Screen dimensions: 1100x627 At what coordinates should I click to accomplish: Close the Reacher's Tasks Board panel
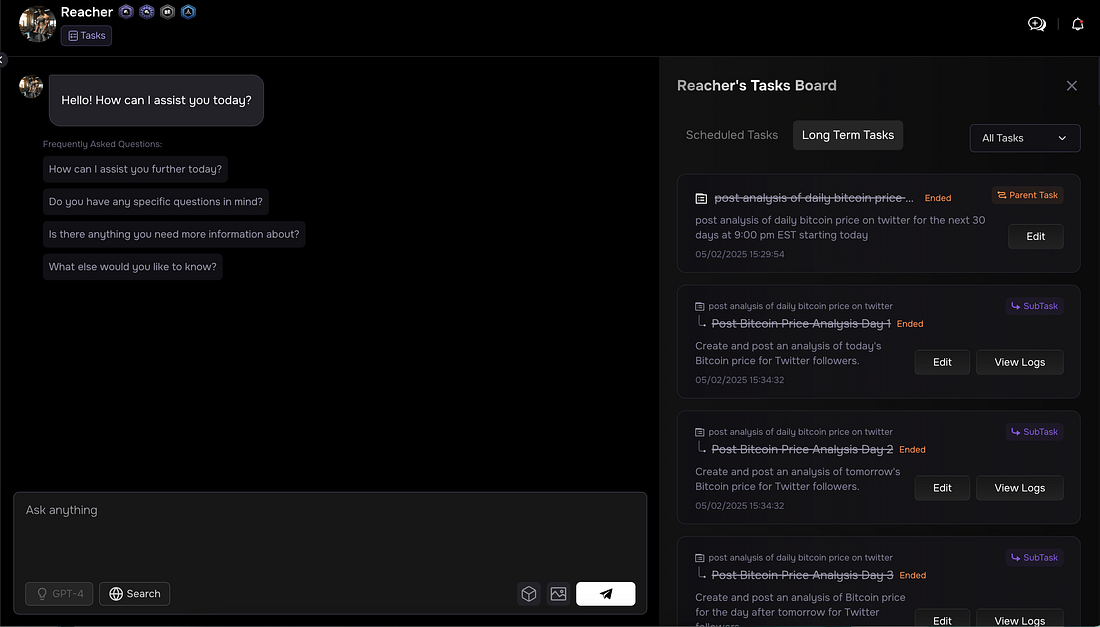(1072, 86)
